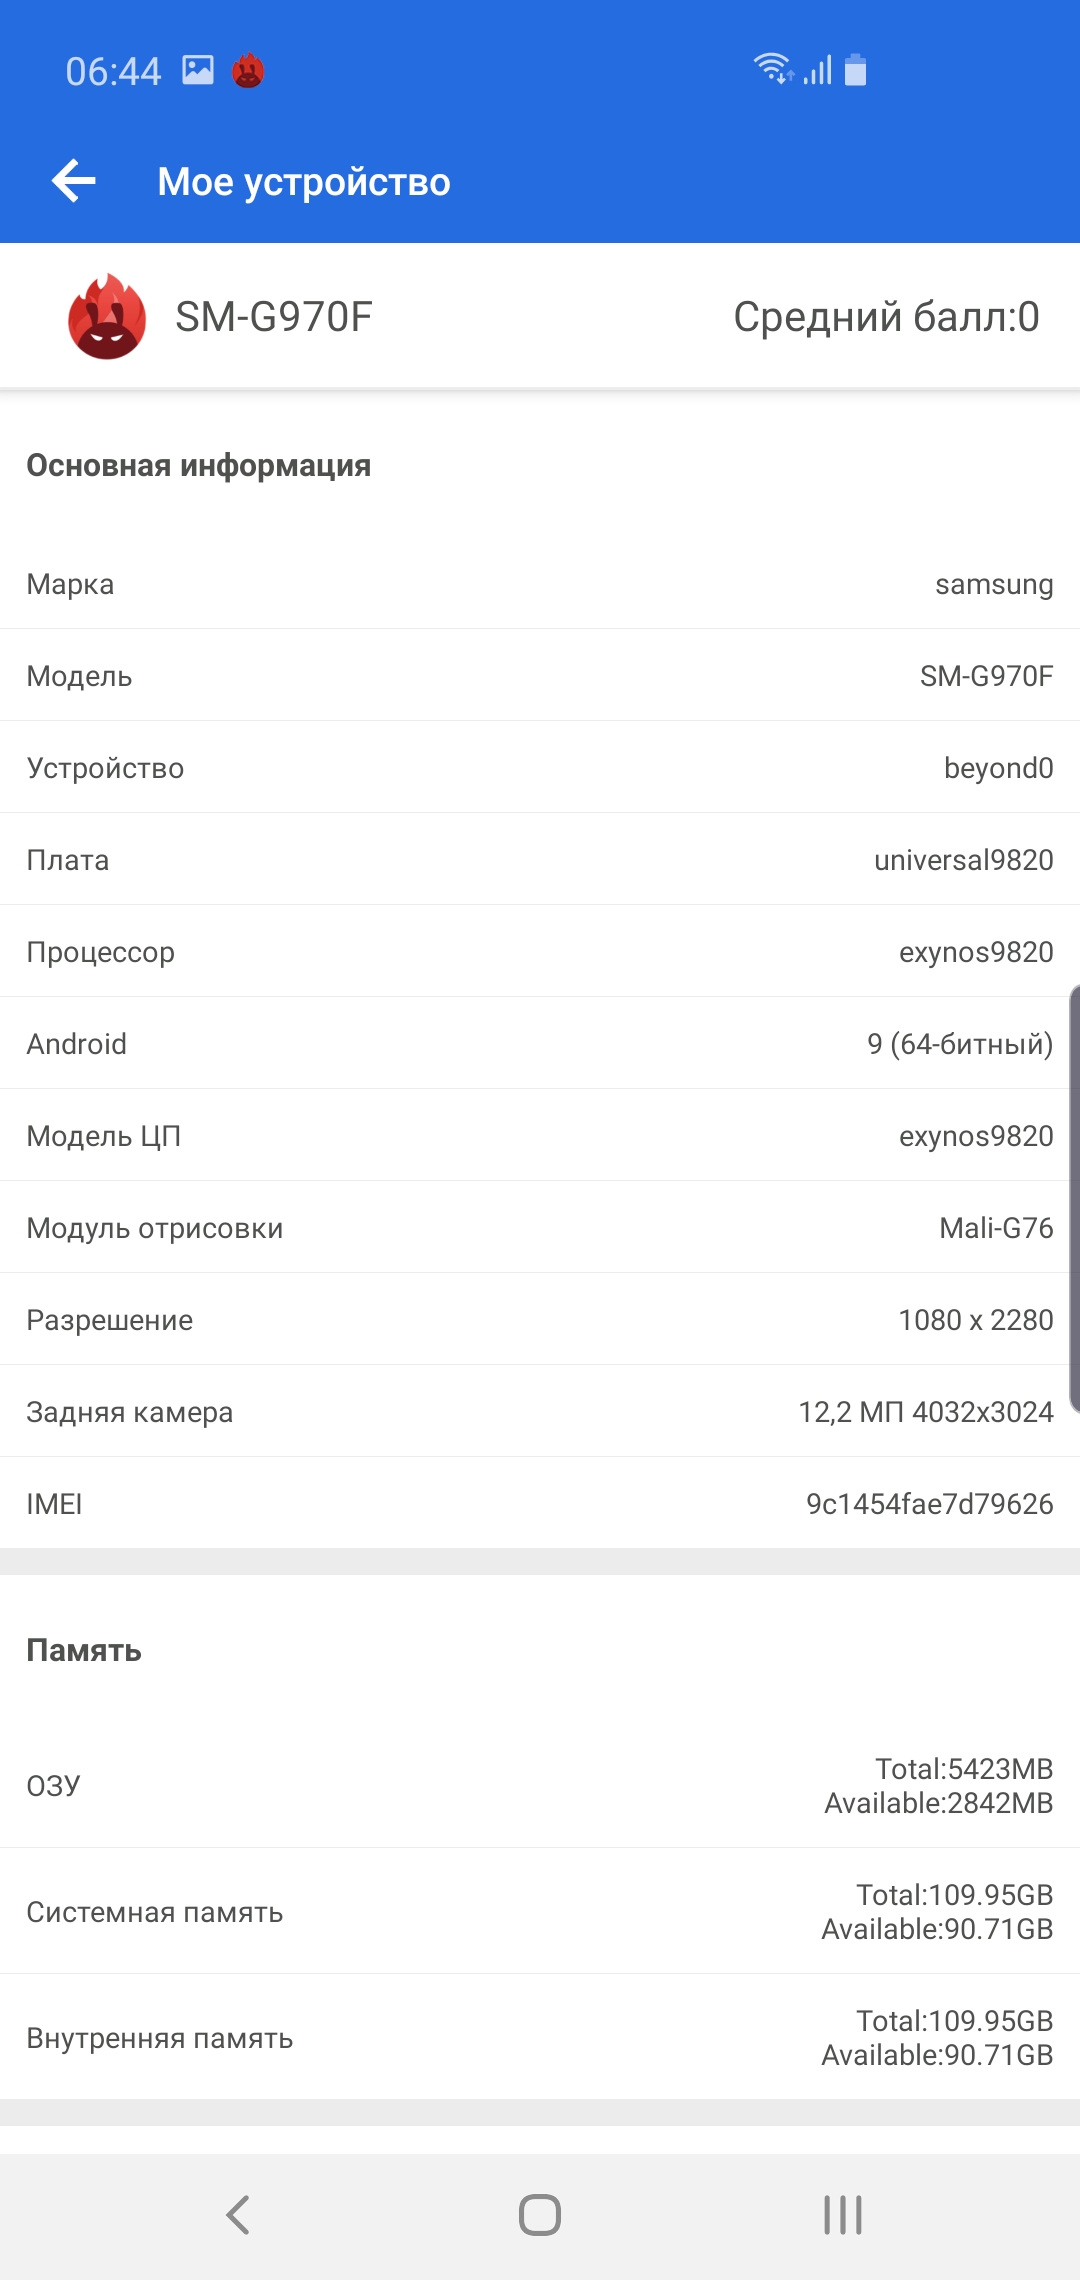Screen dimensions: 1080x2280
Task: Tap the battery indicator icon
Action: click(x=855, y=70)
